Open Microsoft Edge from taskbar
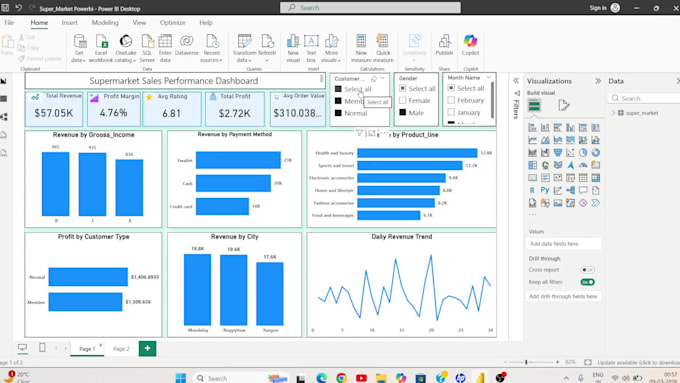680x383 pixels. coord(321,378)
